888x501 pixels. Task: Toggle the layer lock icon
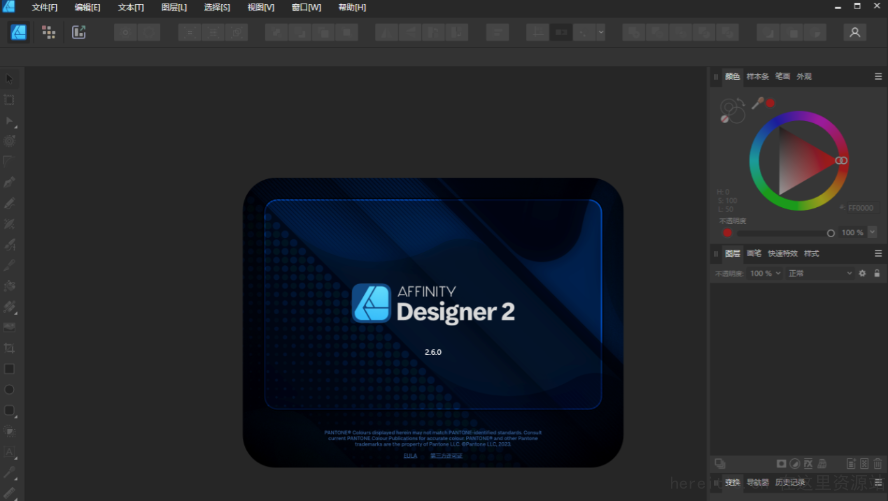(877, 273)
